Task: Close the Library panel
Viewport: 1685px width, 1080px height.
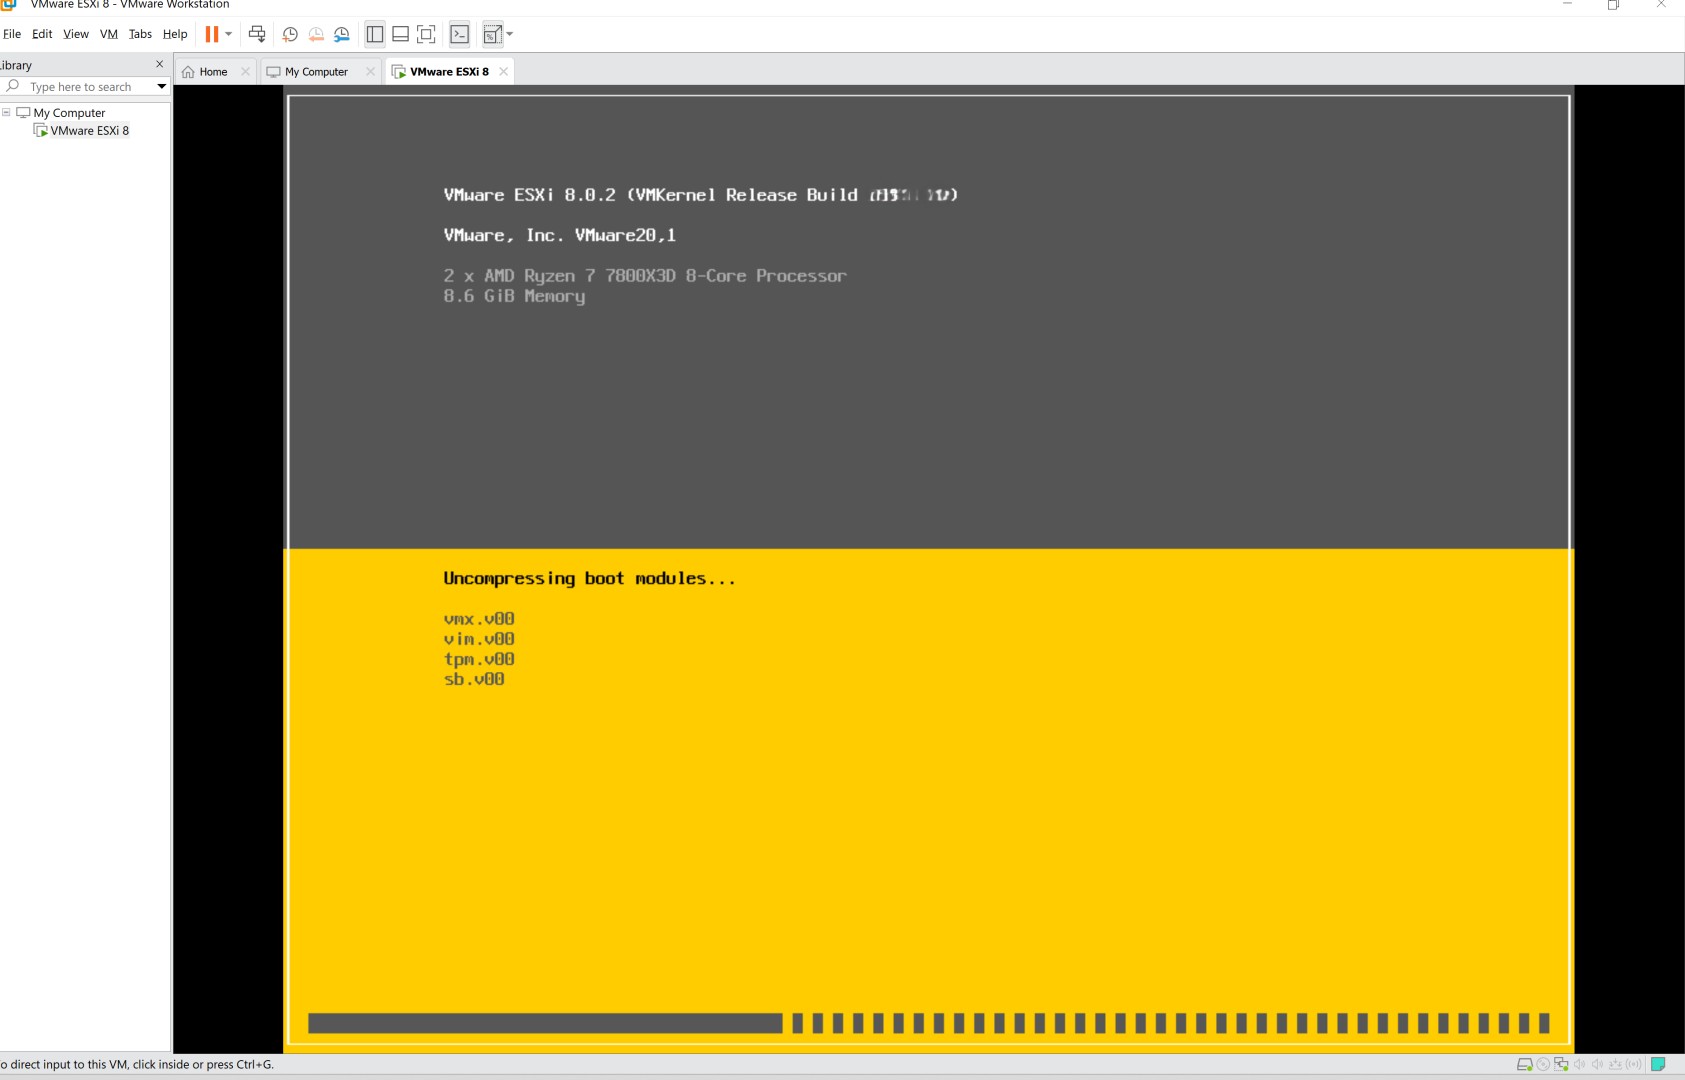Action: click(x=159, y=64)
